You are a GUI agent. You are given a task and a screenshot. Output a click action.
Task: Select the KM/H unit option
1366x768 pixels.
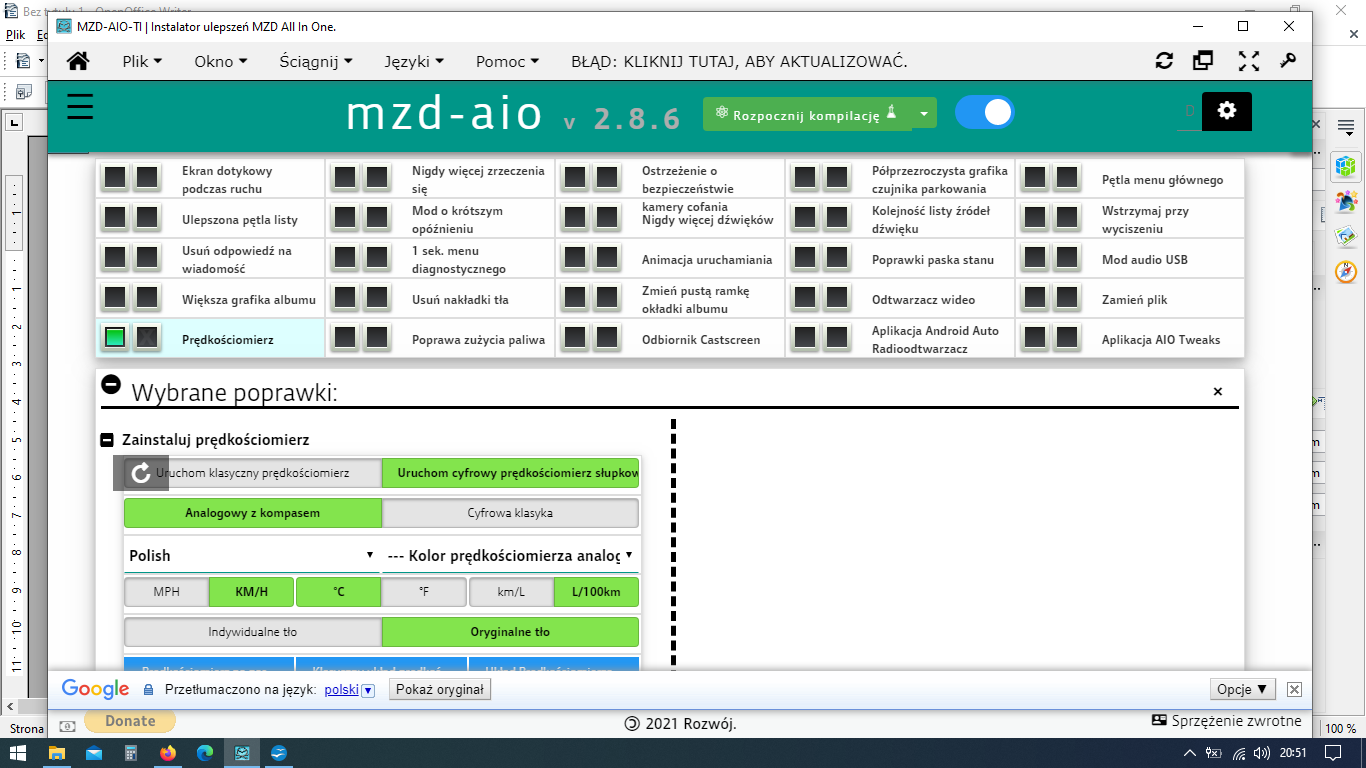click(x=251, y=592)
